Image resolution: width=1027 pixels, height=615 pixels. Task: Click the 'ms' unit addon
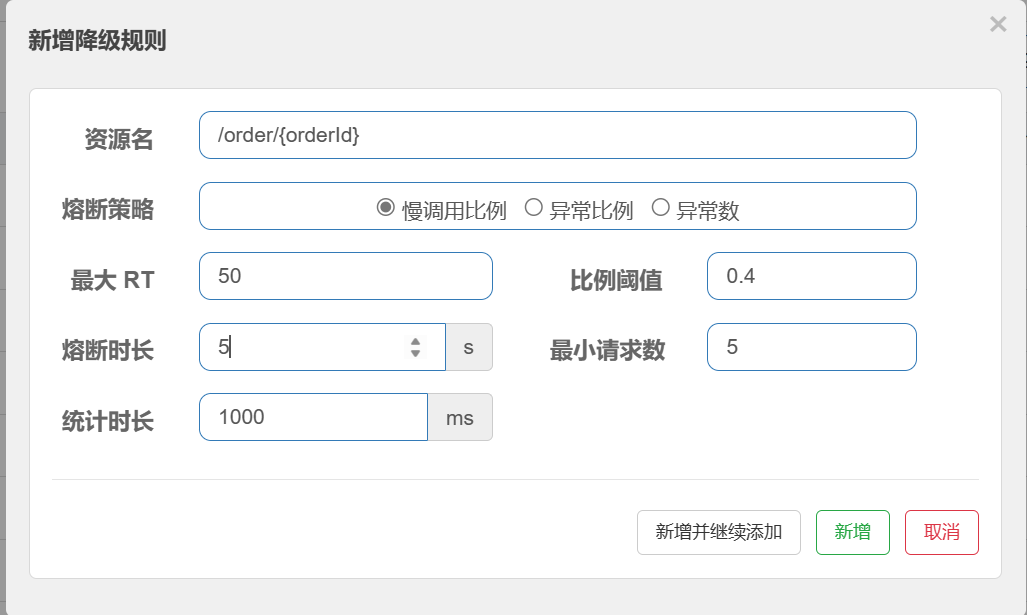[x=460, y=417]
